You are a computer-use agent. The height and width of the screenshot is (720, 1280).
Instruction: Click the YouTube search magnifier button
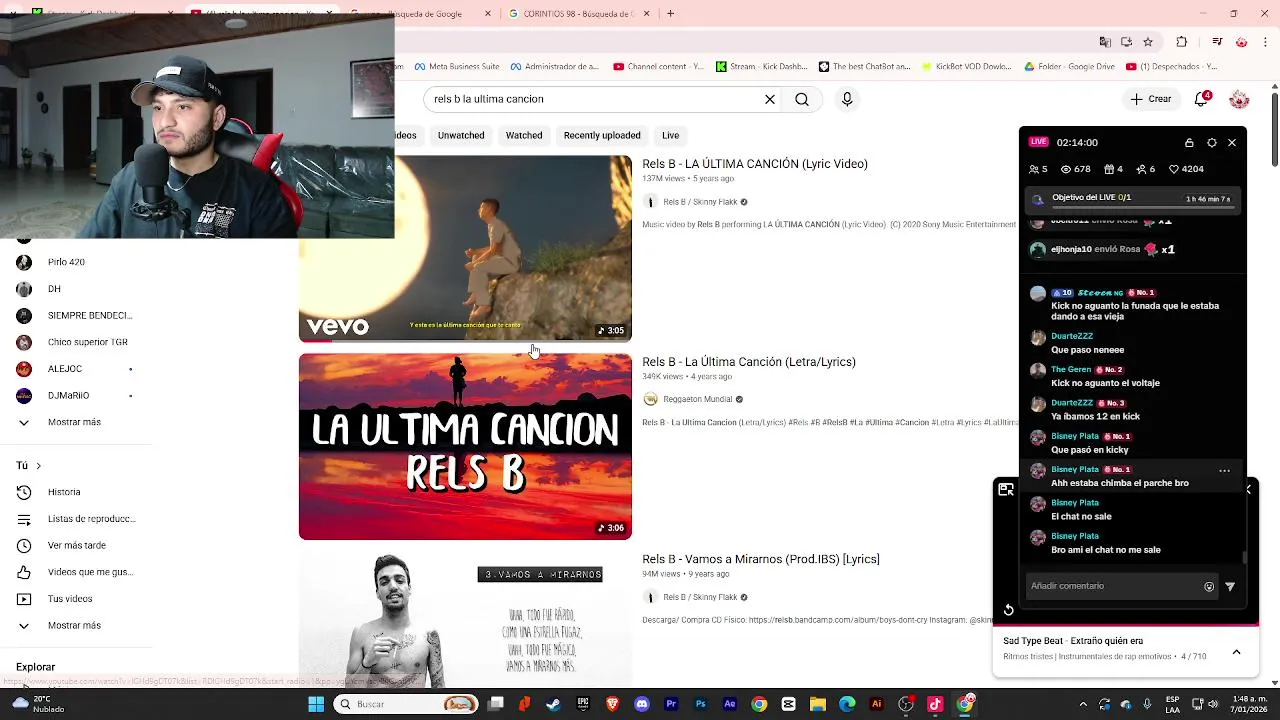pos(802,99)
